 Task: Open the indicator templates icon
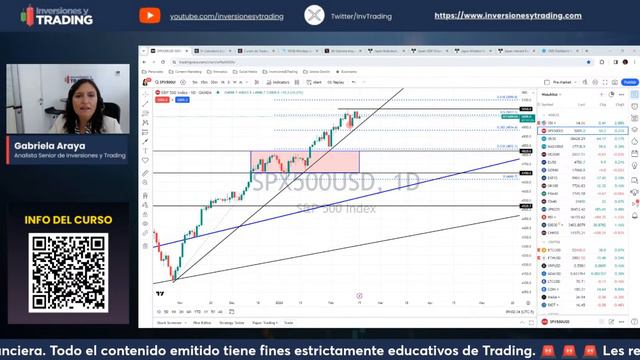(297, 82)
